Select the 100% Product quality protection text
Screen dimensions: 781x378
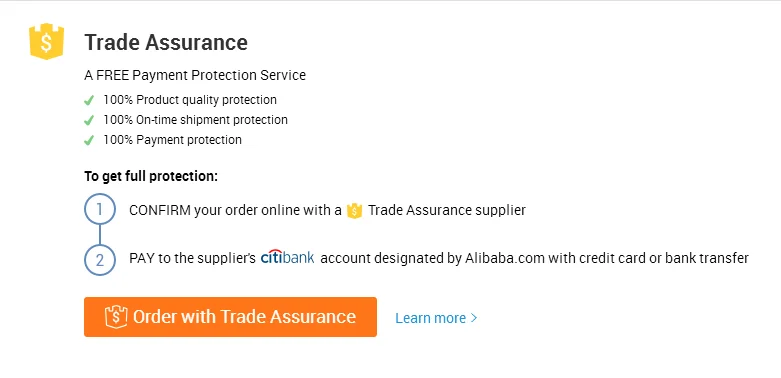point(190,100)
